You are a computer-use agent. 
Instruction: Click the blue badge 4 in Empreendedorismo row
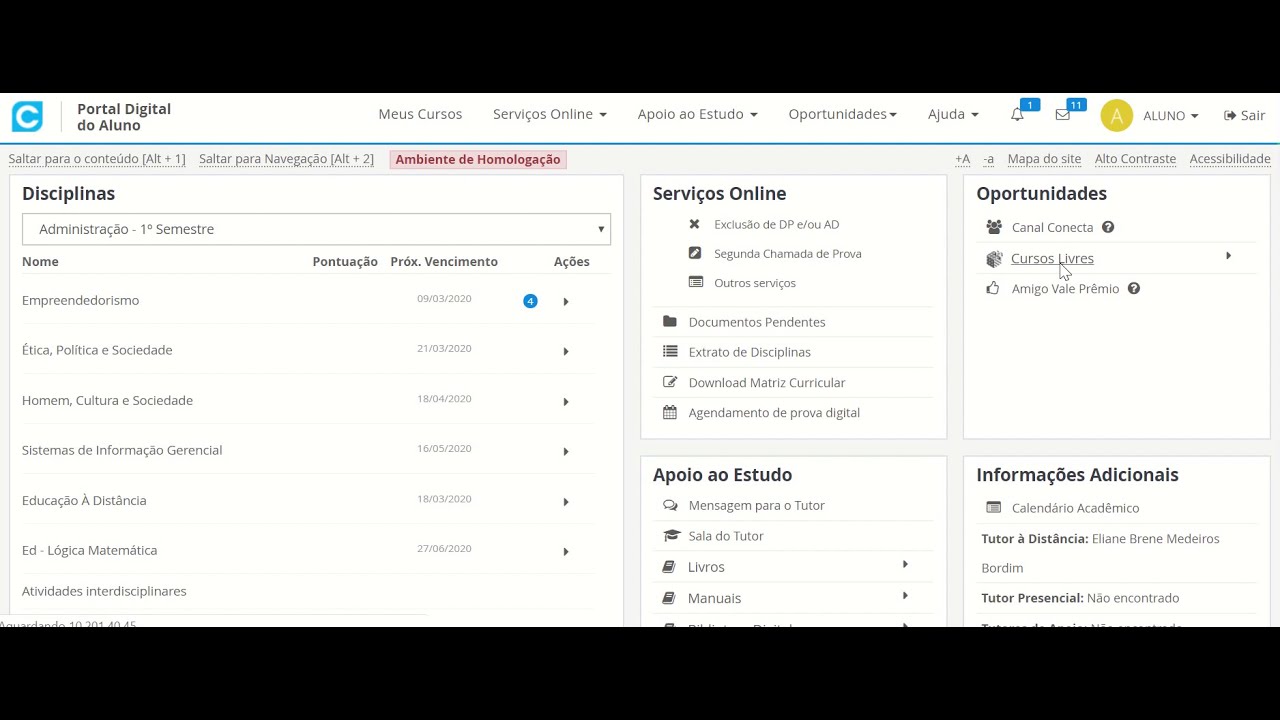coord(530,301)
